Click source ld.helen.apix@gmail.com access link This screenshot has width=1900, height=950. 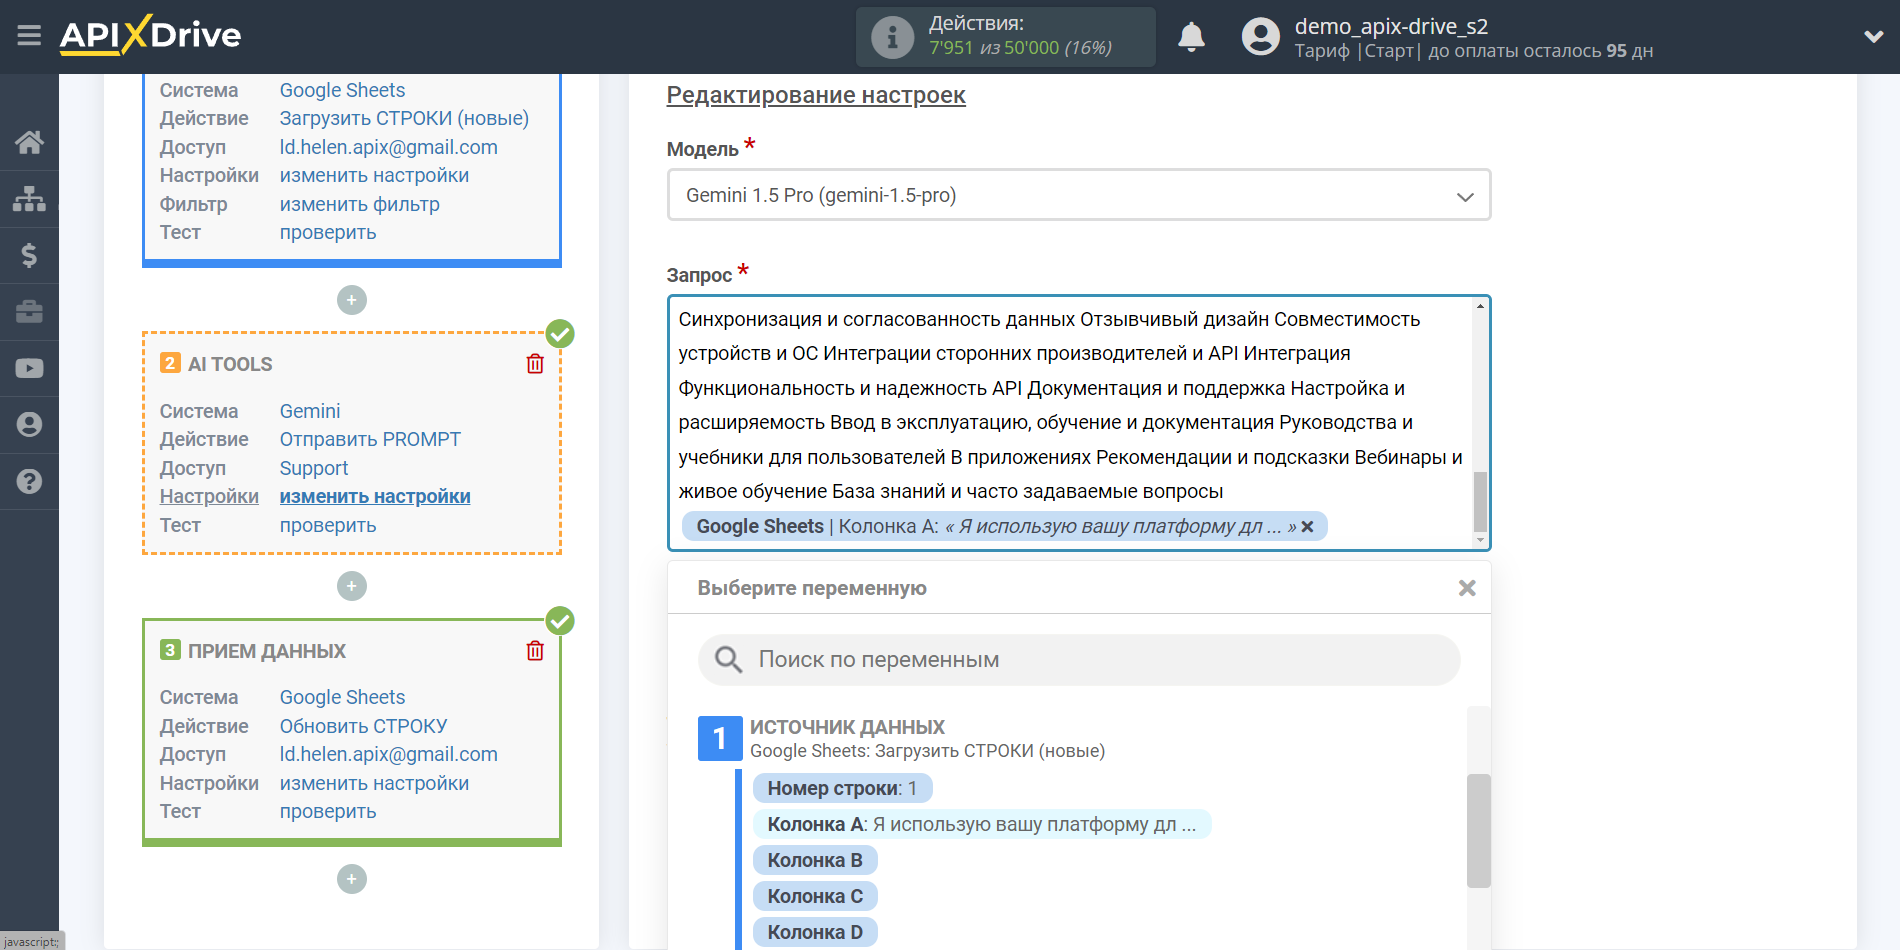(388, 147)
